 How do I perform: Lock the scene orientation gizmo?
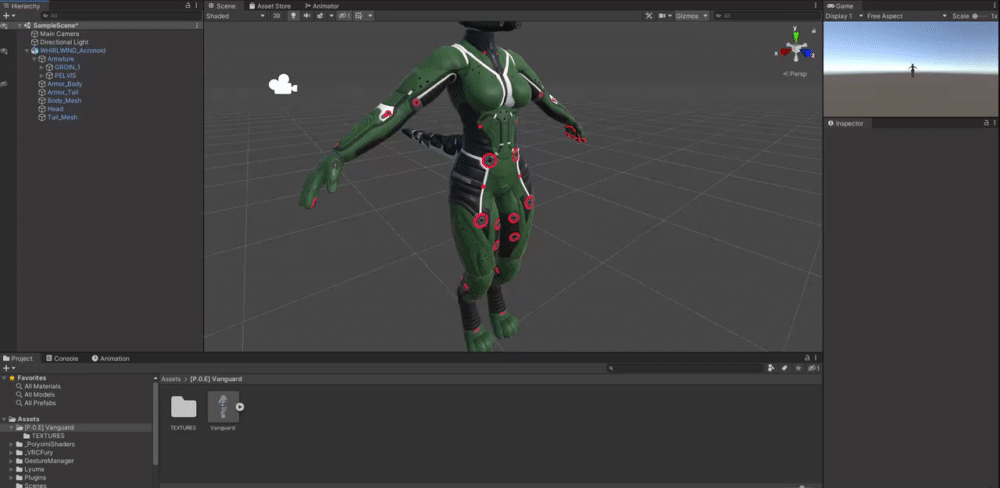tap(814, 30)
